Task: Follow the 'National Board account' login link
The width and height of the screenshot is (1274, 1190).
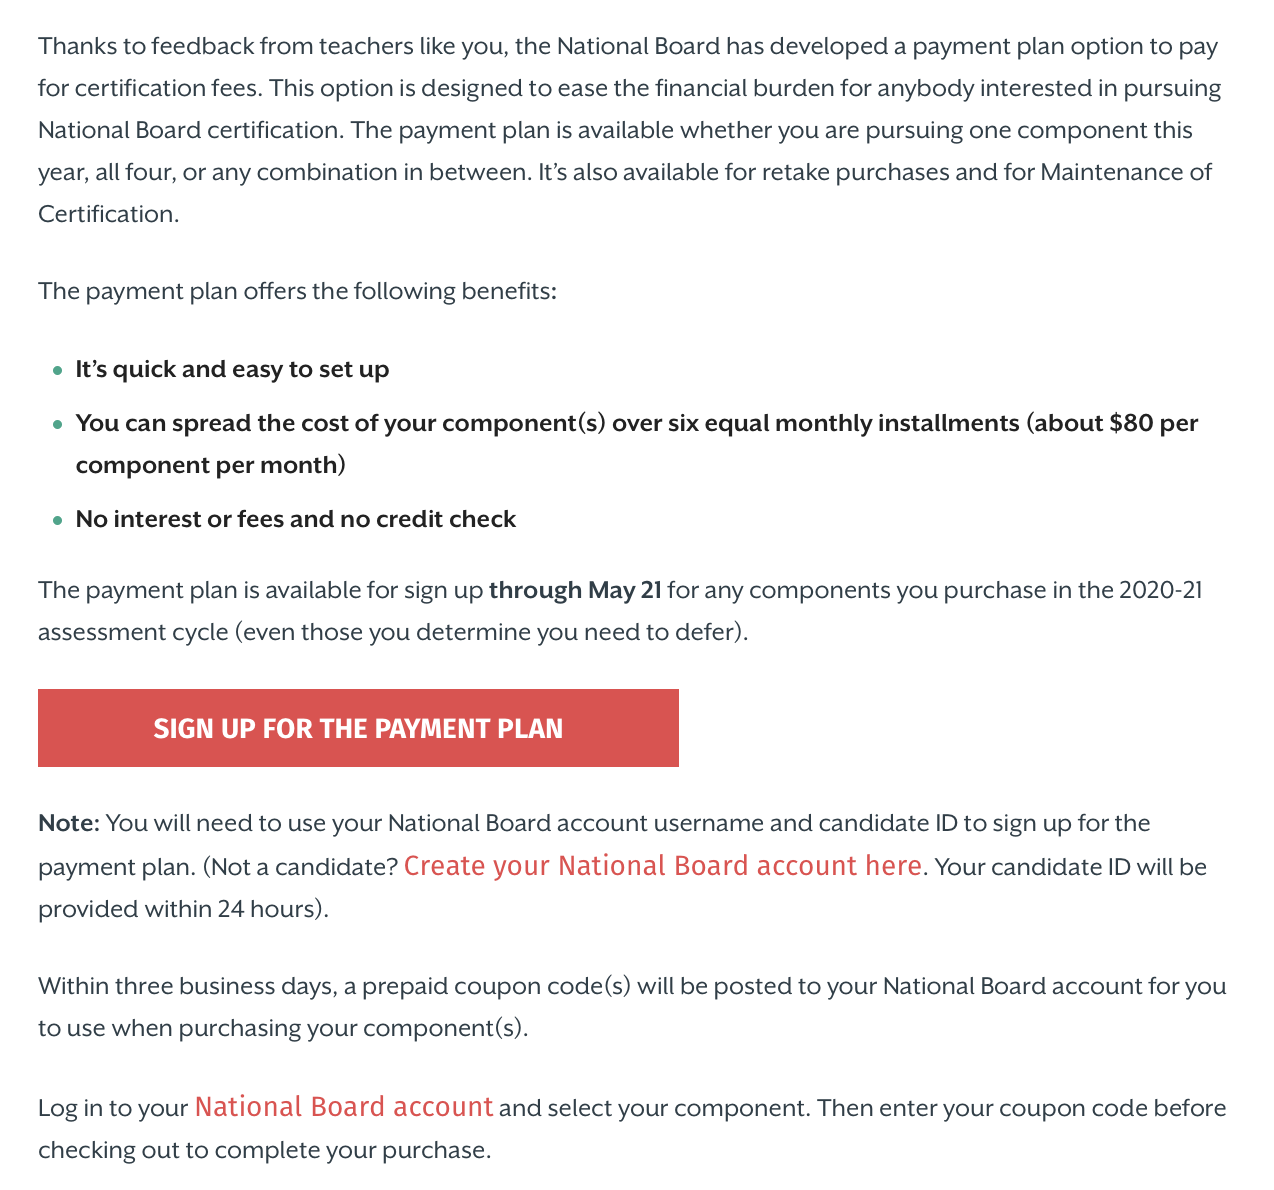Action: point(344,1107)
